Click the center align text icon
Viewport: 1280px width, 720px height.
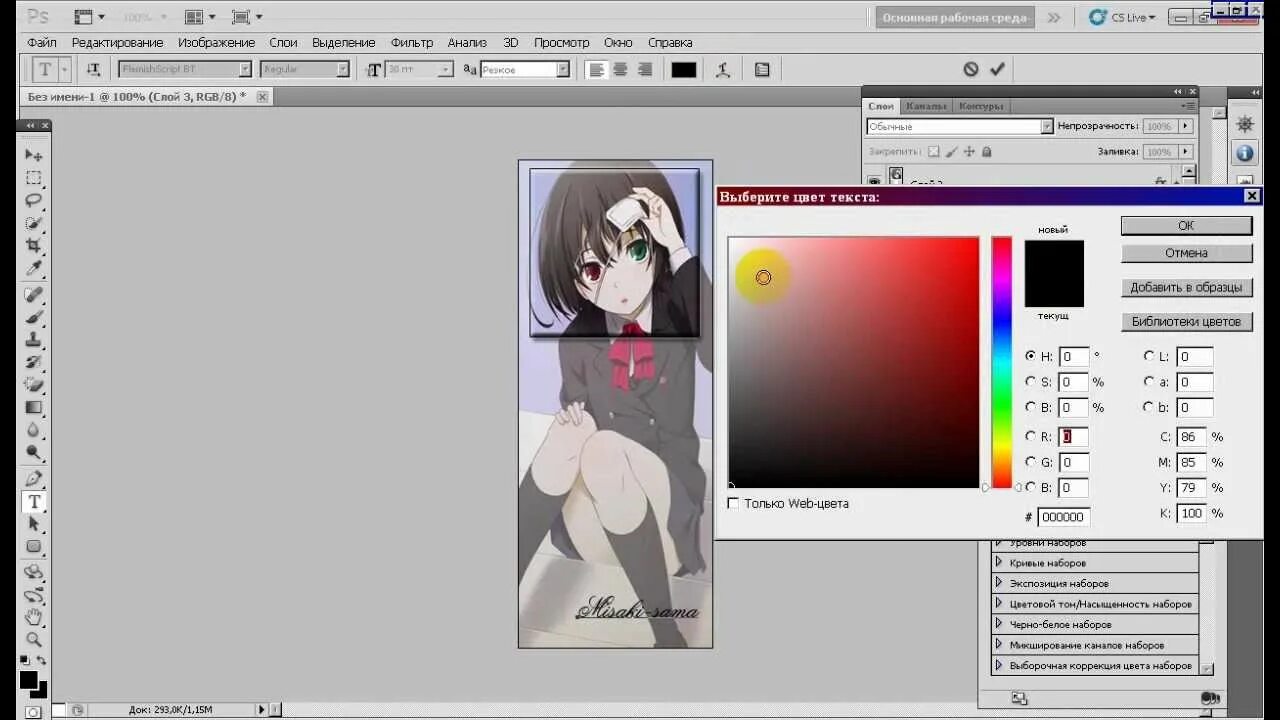click(x=620, y=69)
